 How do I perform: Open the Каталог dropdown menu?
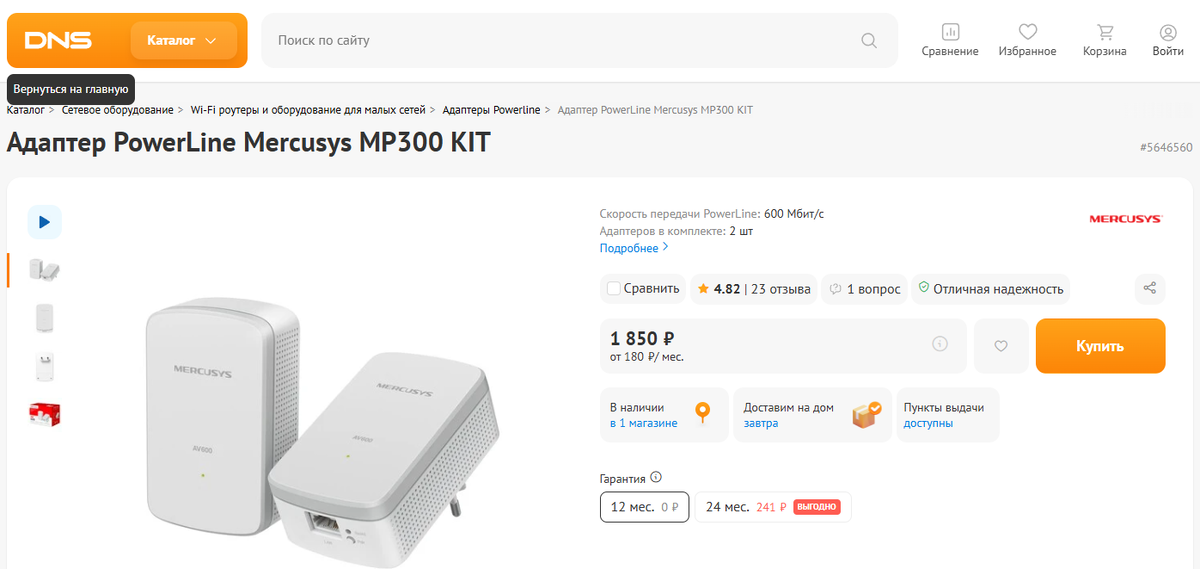(183, 41)
